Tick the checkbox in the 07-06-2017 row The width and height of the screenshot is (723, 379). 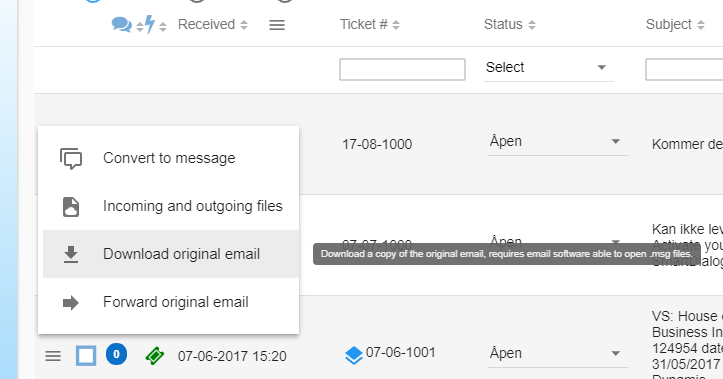pos(86,356)
